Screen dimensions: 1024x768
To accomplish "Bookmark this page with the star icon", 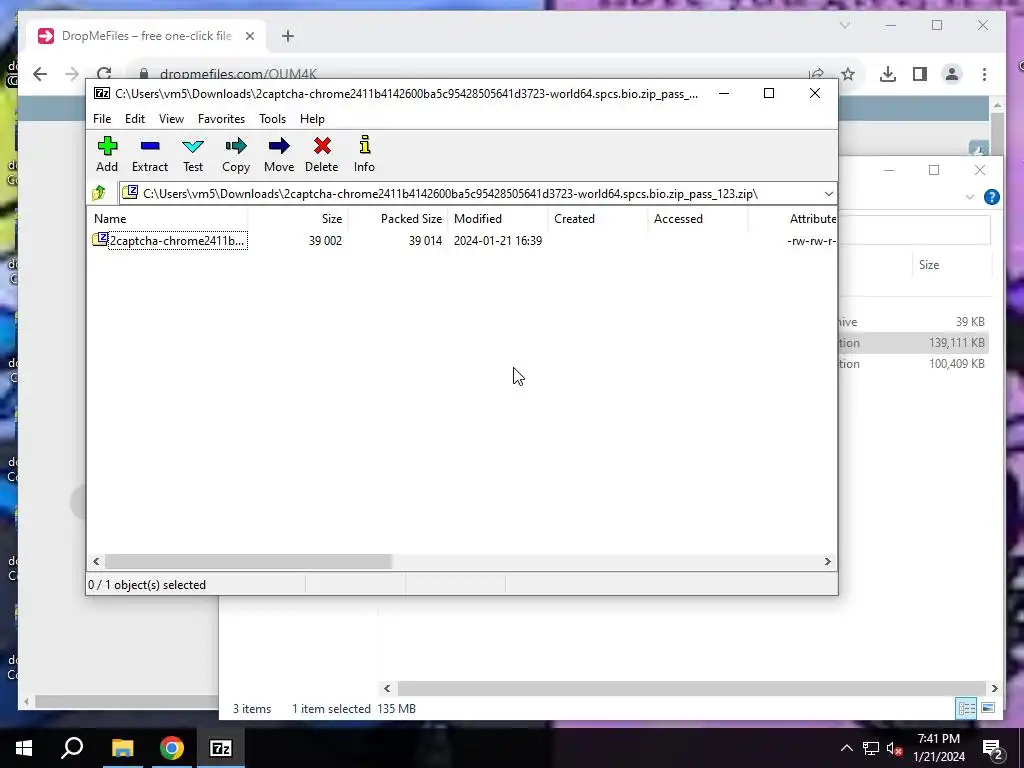I will 848,74.
